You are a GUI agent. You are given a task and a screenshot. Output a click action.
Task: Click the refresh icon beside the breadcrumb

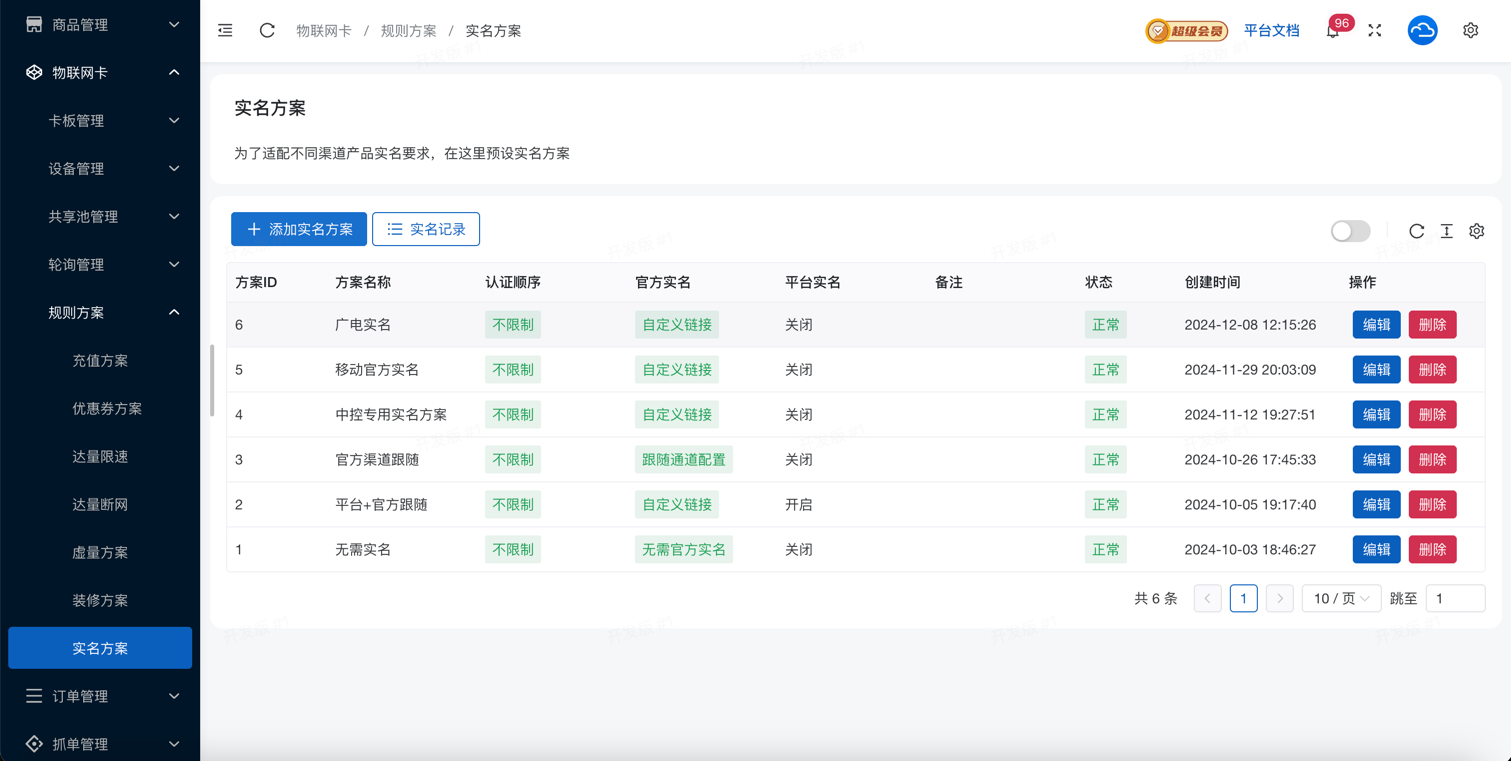267,31
